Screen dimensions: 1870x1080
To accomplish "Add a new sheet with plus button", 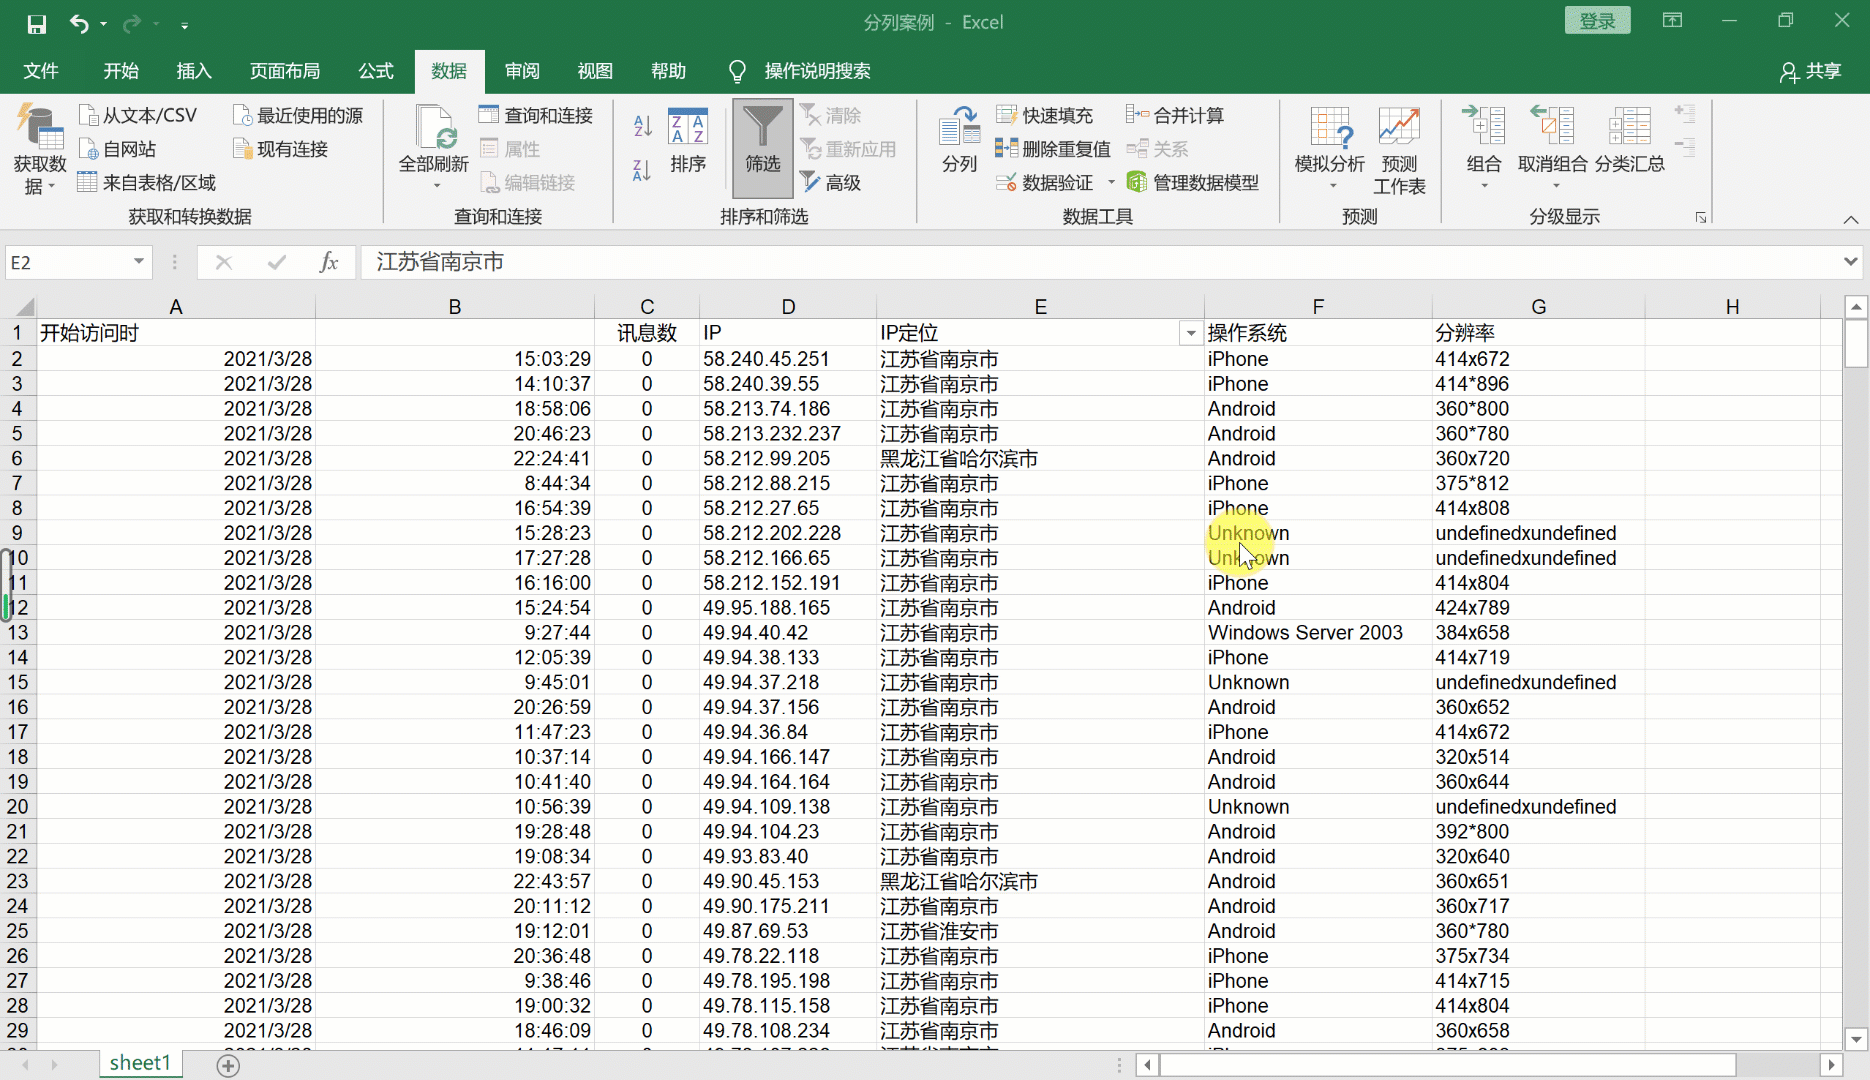I will tap(228, 1066).
